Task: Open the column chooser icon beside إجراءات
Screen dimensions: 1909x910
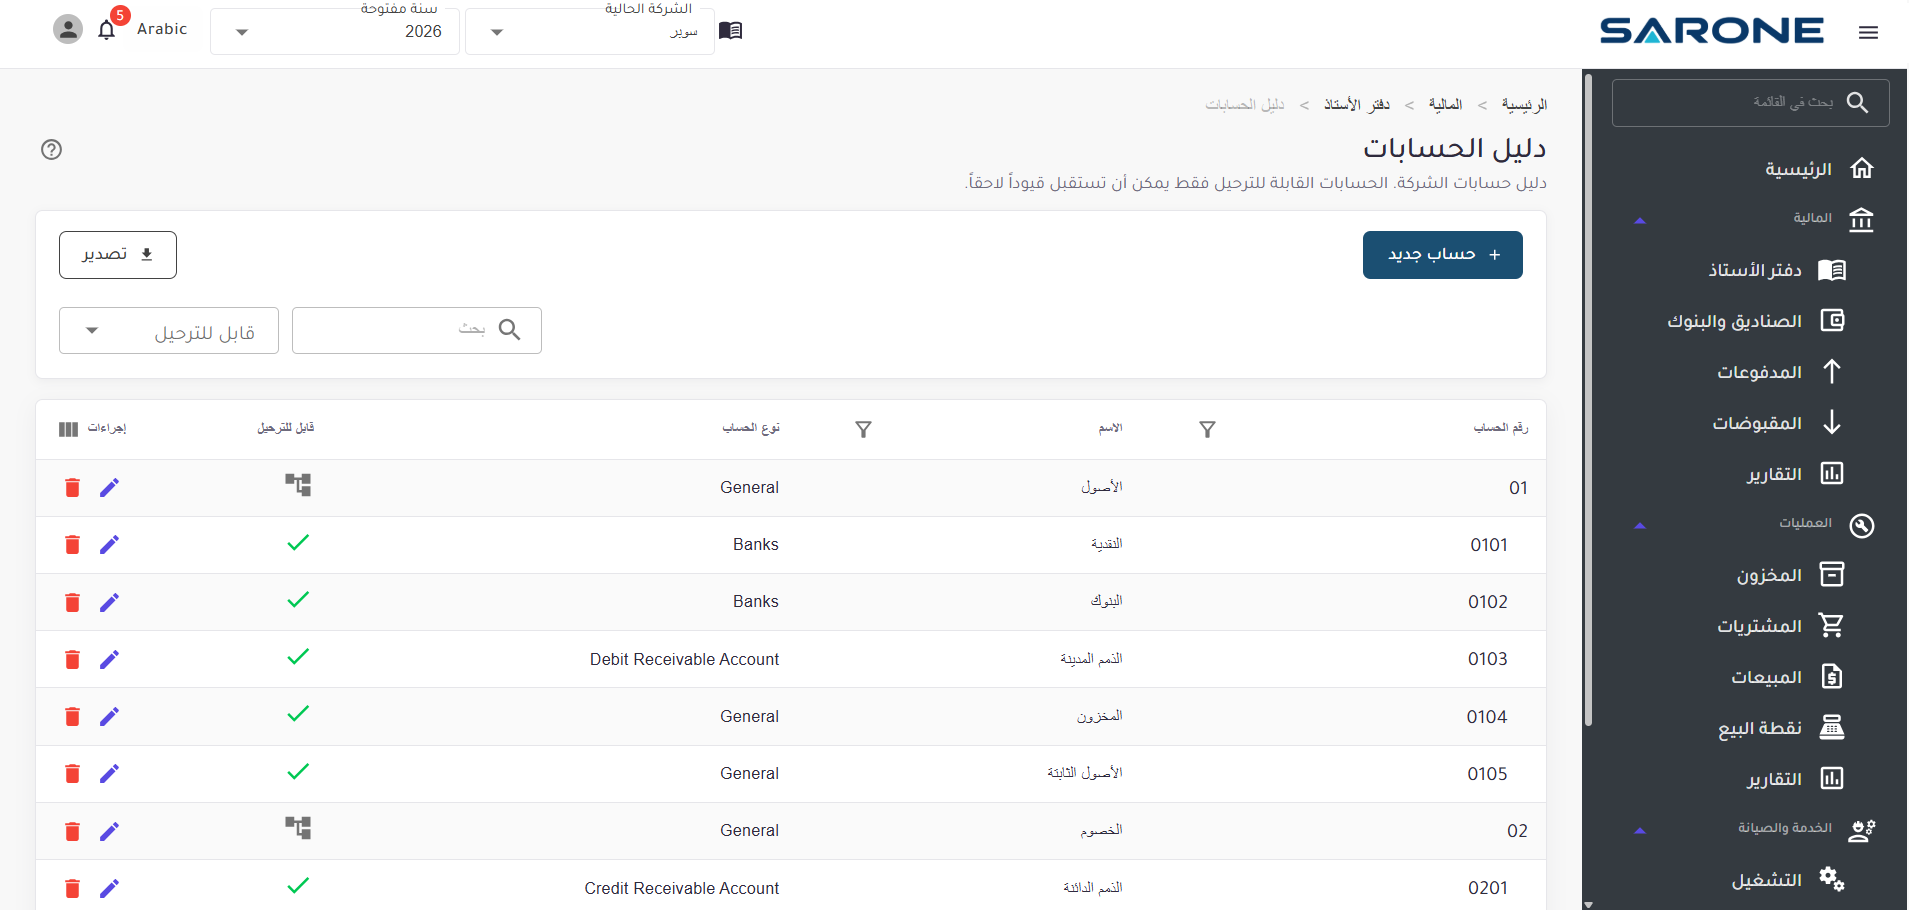Action: click(68, 429)
